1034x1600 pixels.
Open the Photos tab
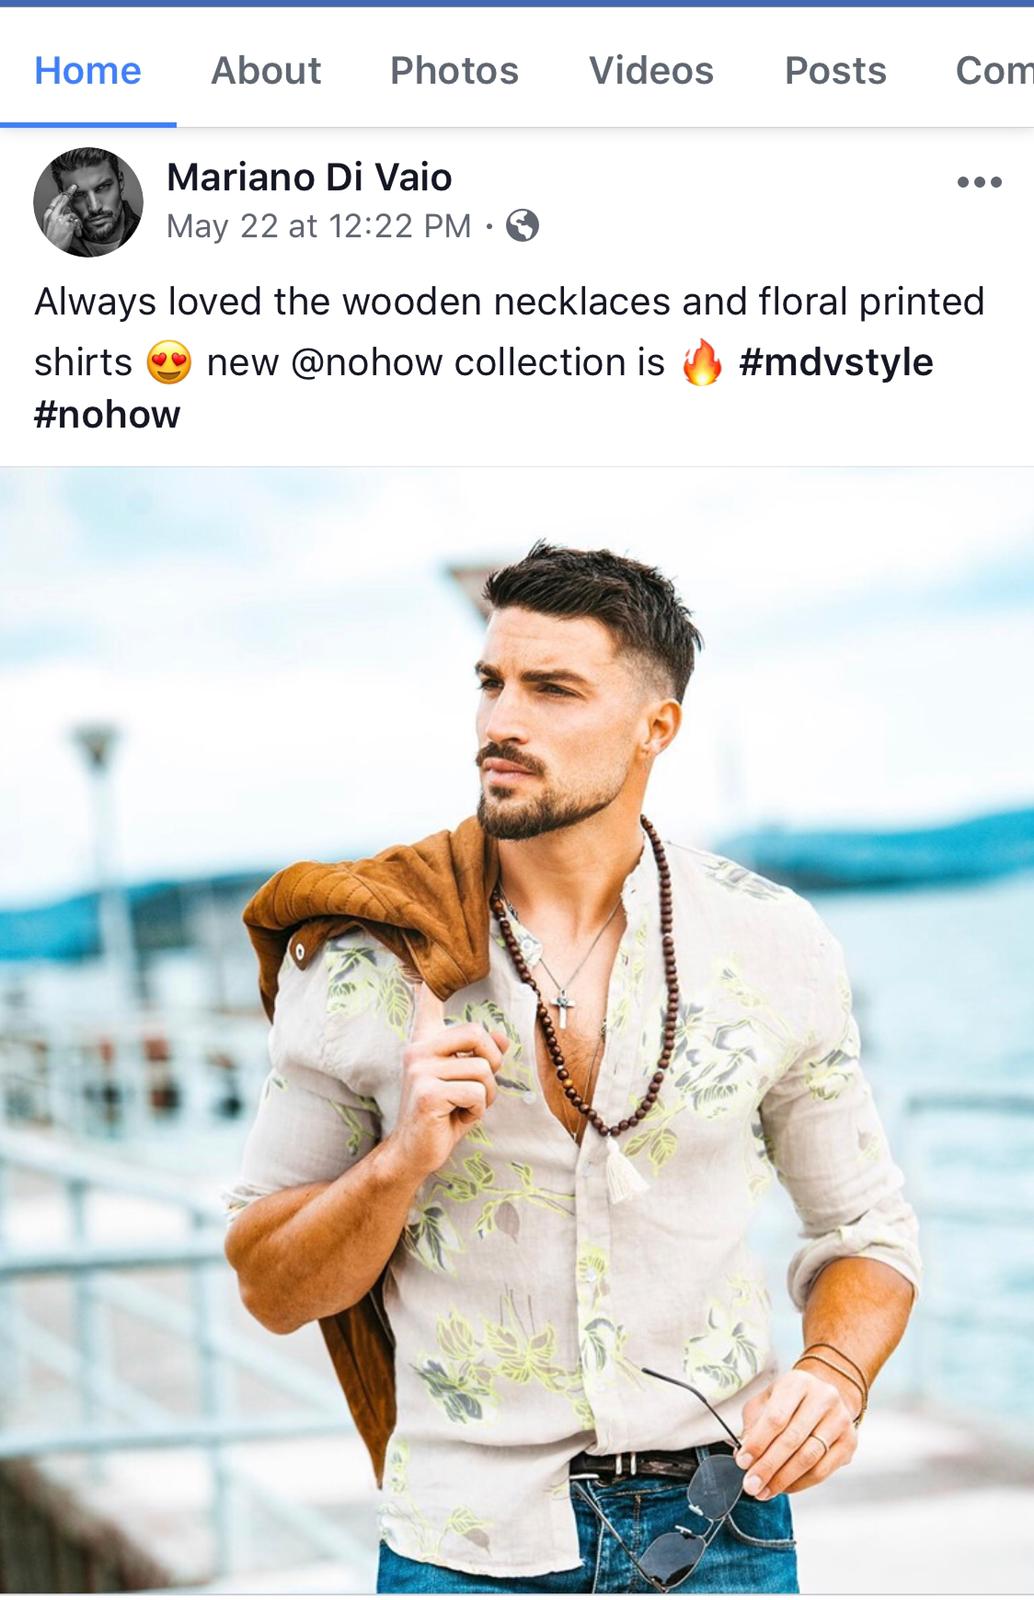pyautogui.click(x=454, y=70)
